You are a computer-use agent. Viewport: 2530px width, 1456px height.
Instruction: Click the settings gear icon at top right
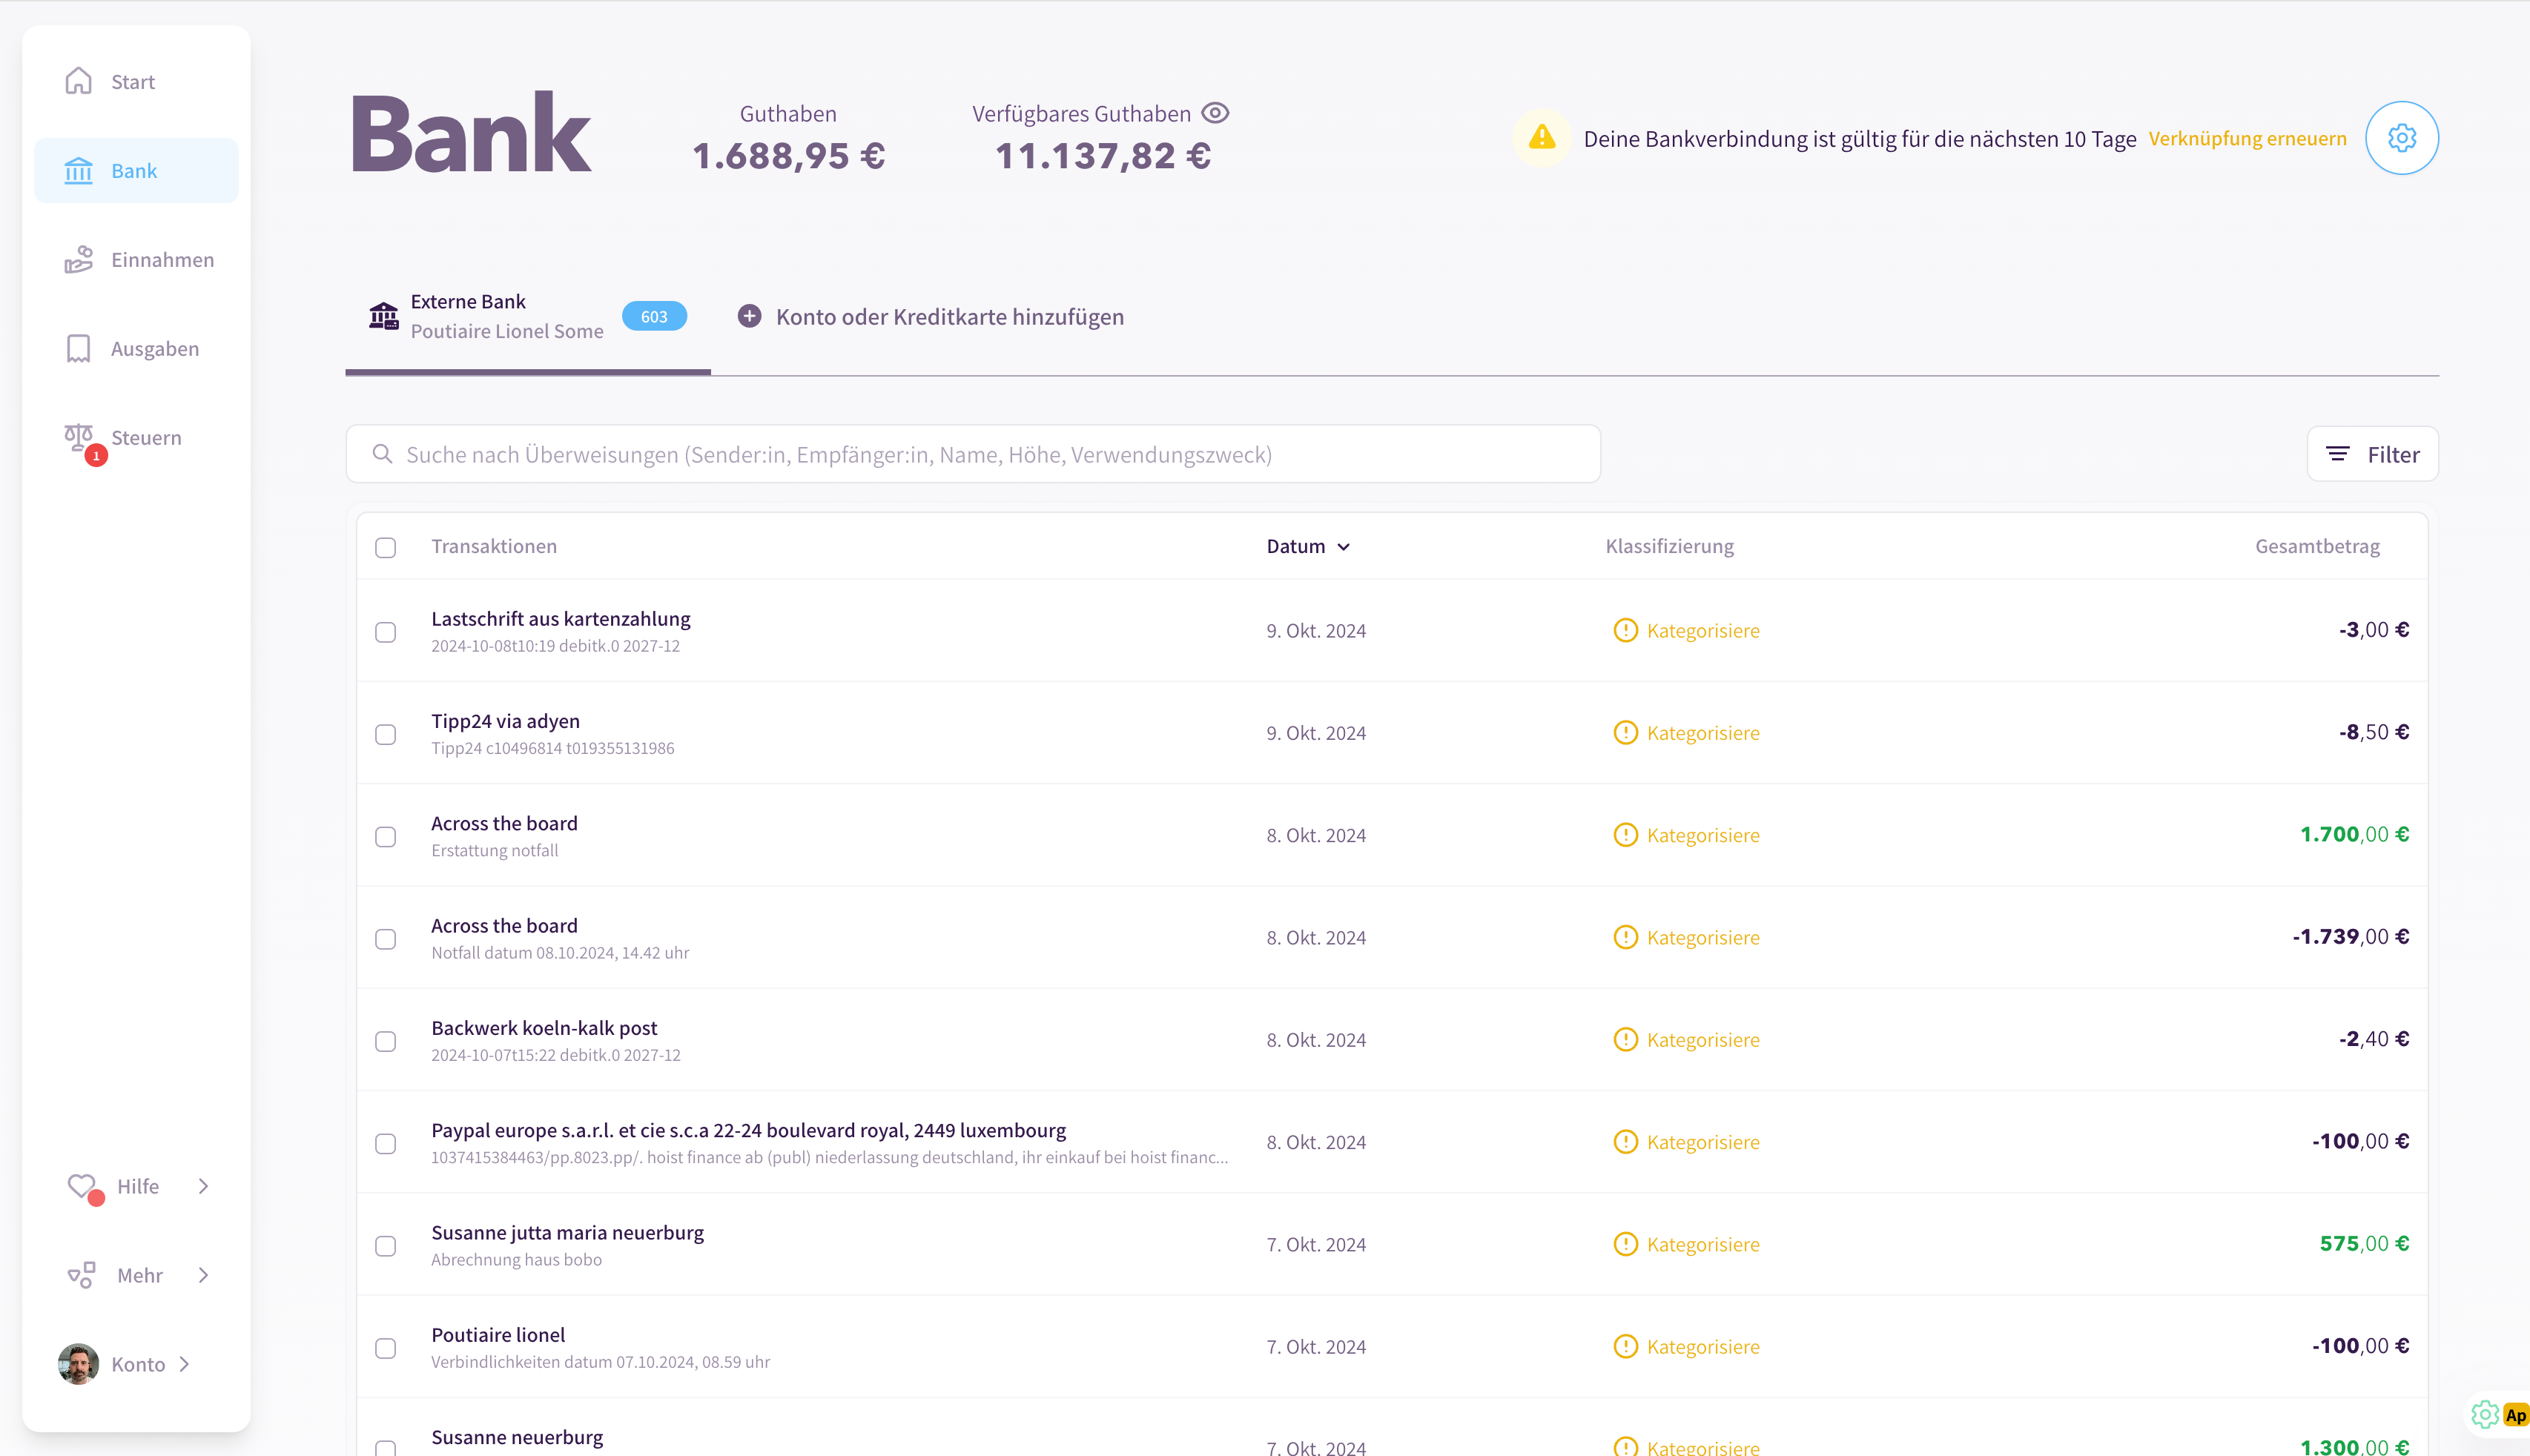point(2401,138)
